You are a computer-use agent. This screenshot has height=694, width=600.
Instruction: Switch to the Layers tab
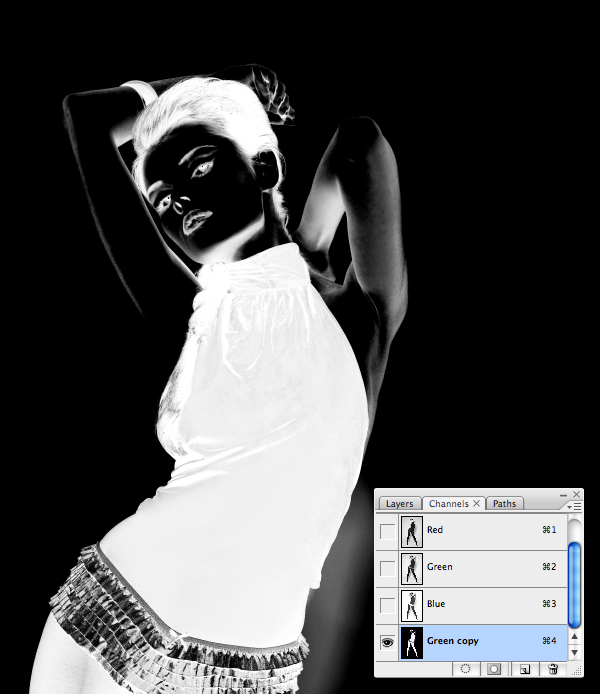(399, 504)
